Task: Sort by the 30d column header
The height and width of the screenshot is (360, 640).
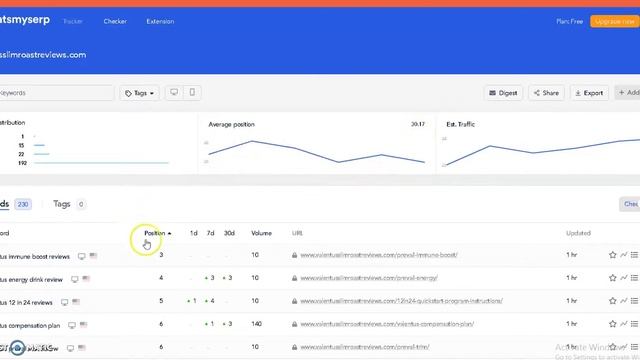Action: (229, 233)
